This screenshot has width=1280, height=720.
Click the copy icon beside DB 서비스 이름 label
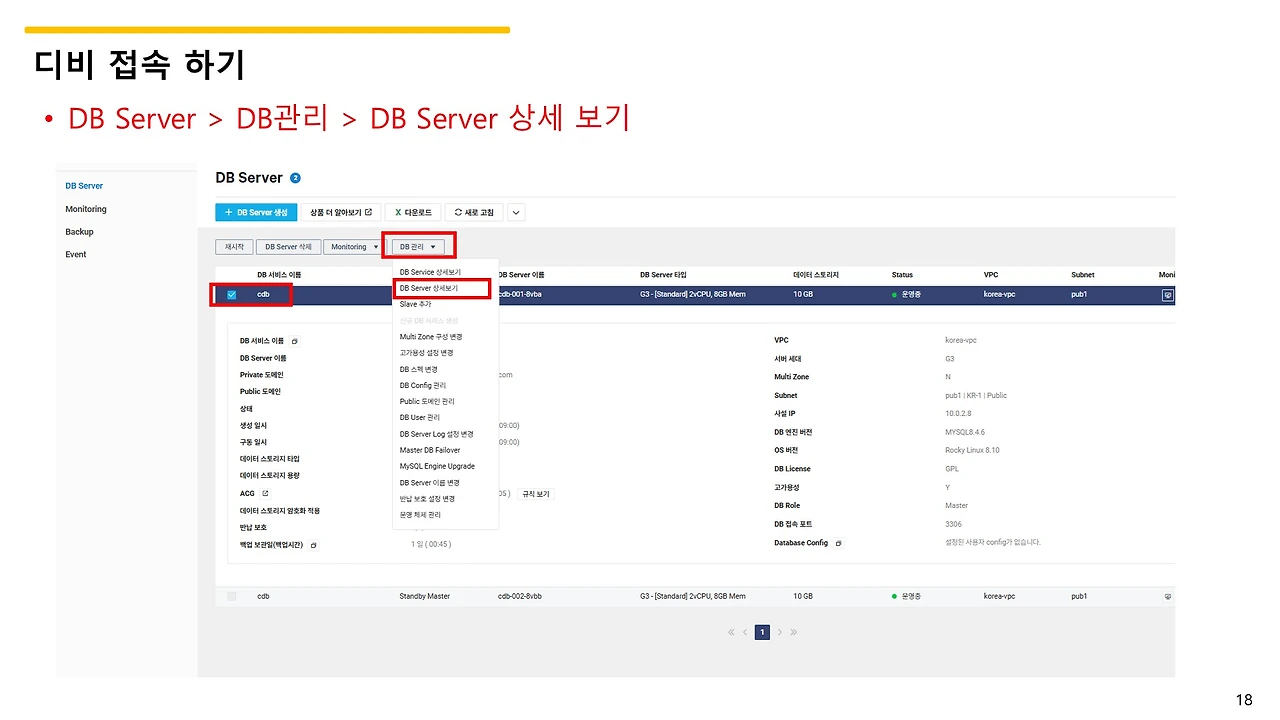[x=295, y=341]
